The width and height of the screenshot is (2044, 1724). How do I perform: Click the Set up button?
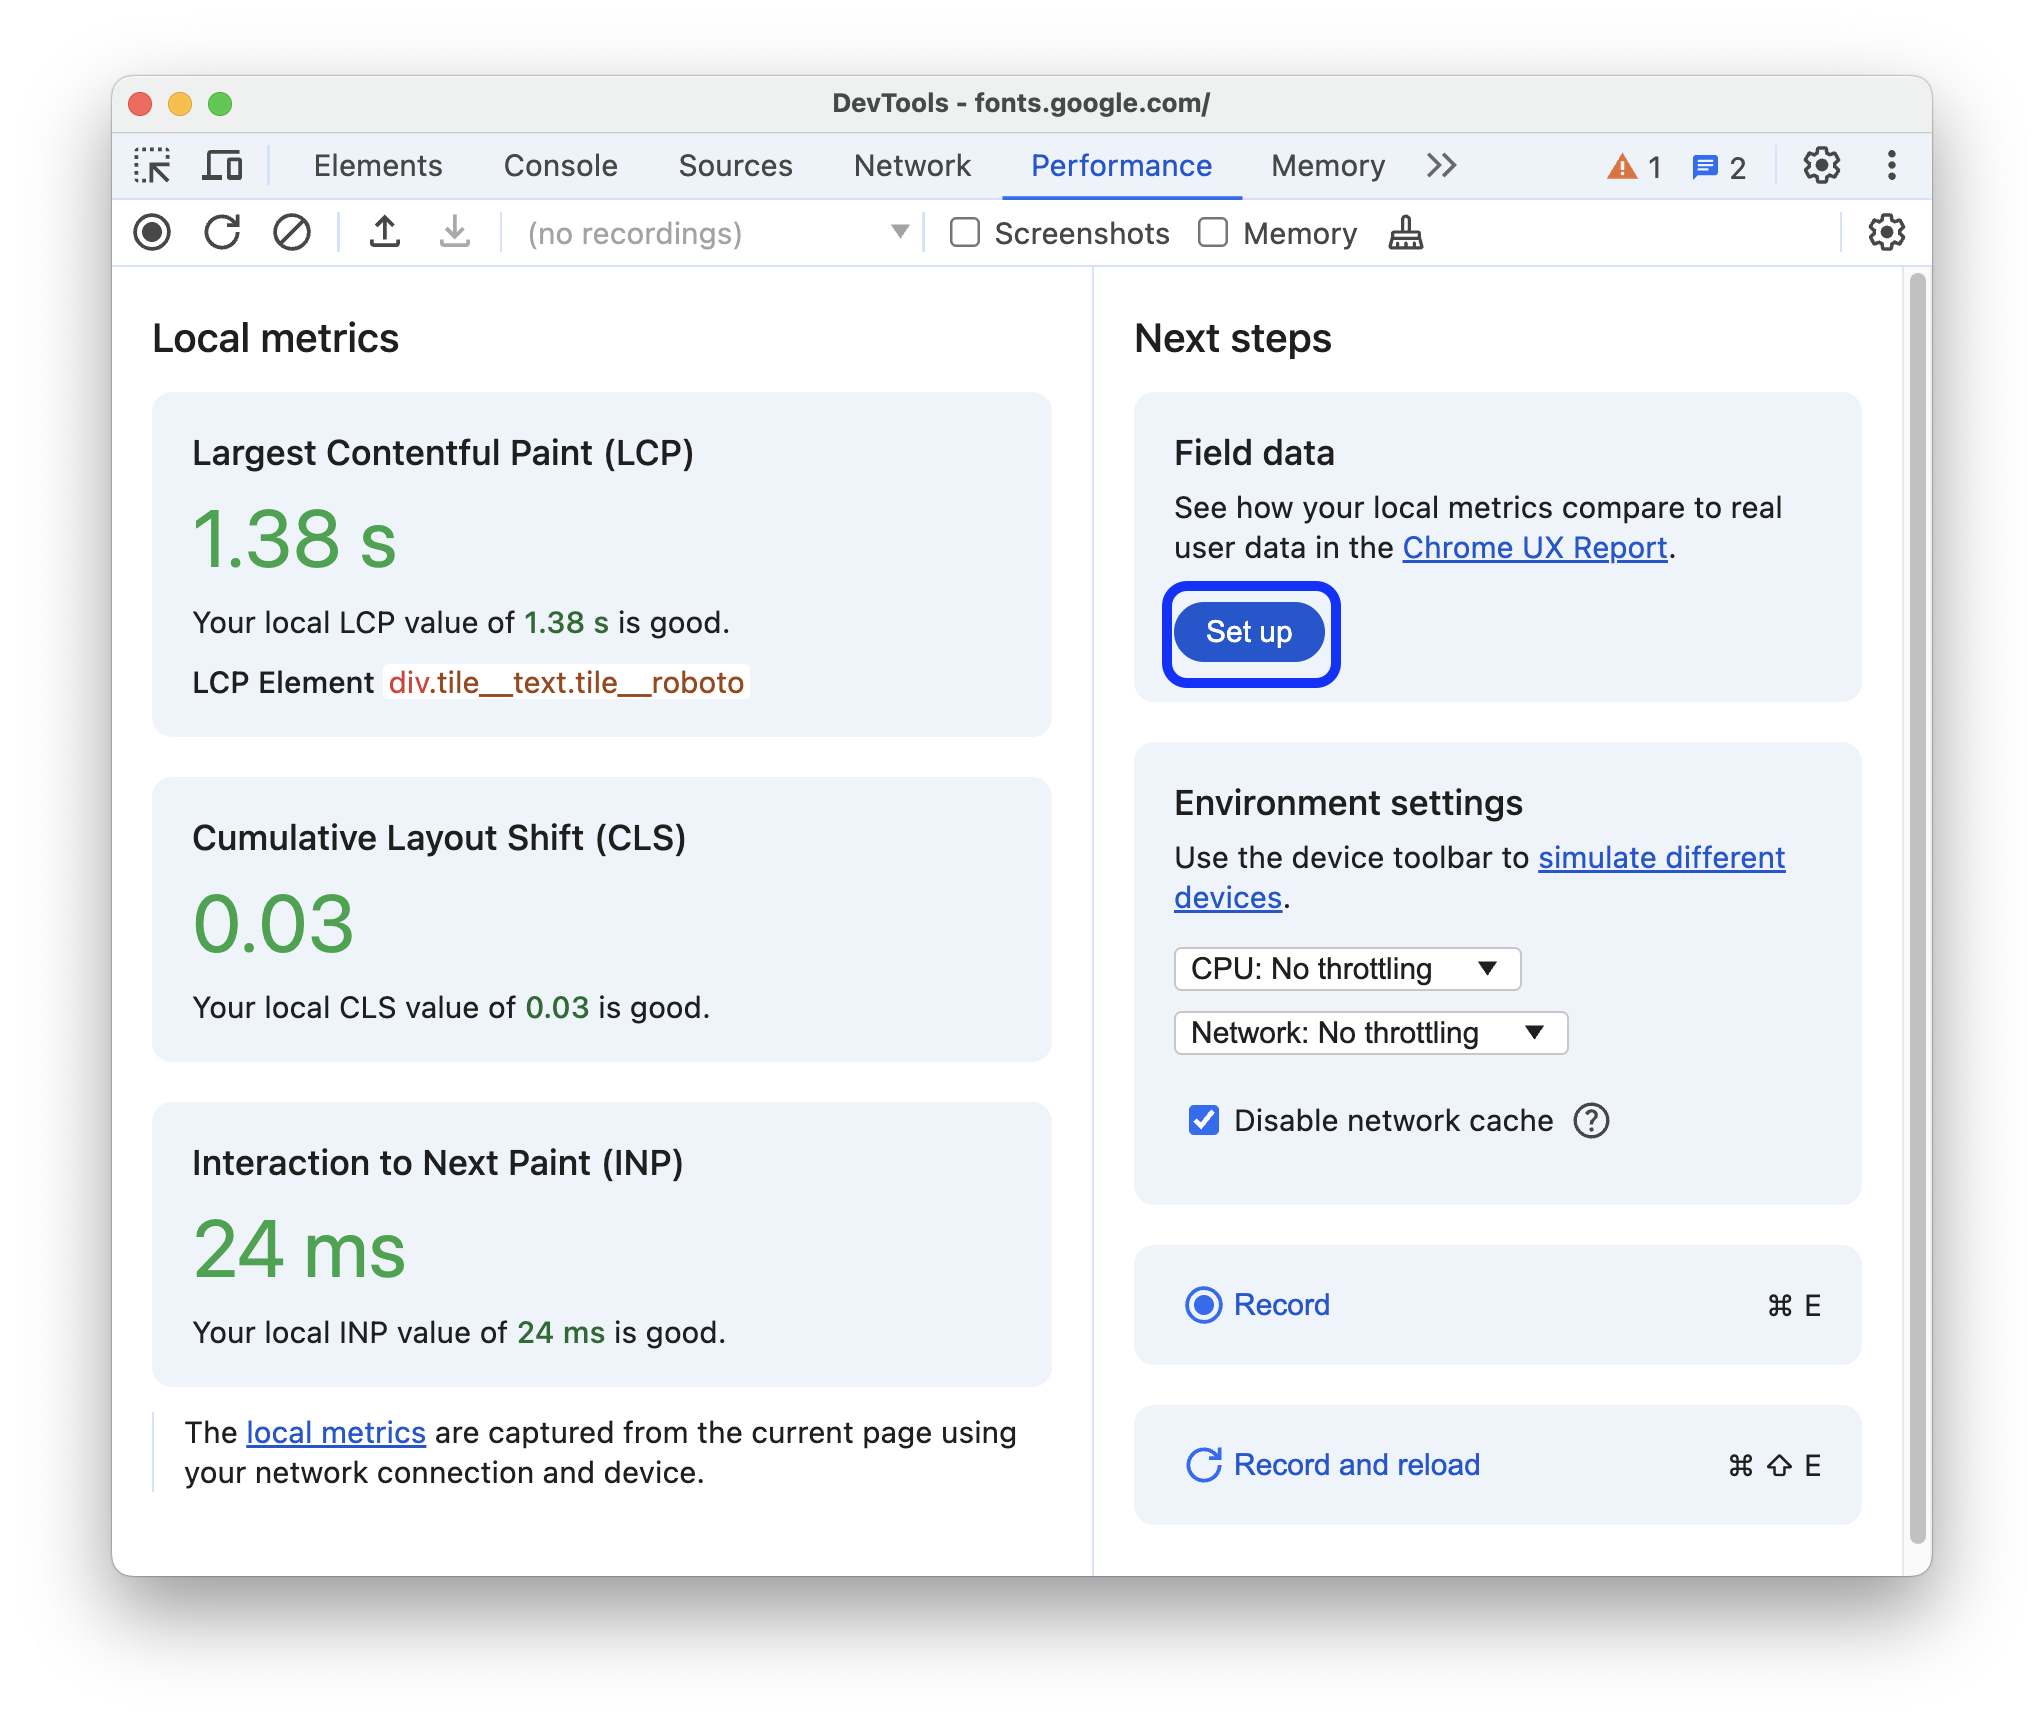coord(1249,633)
